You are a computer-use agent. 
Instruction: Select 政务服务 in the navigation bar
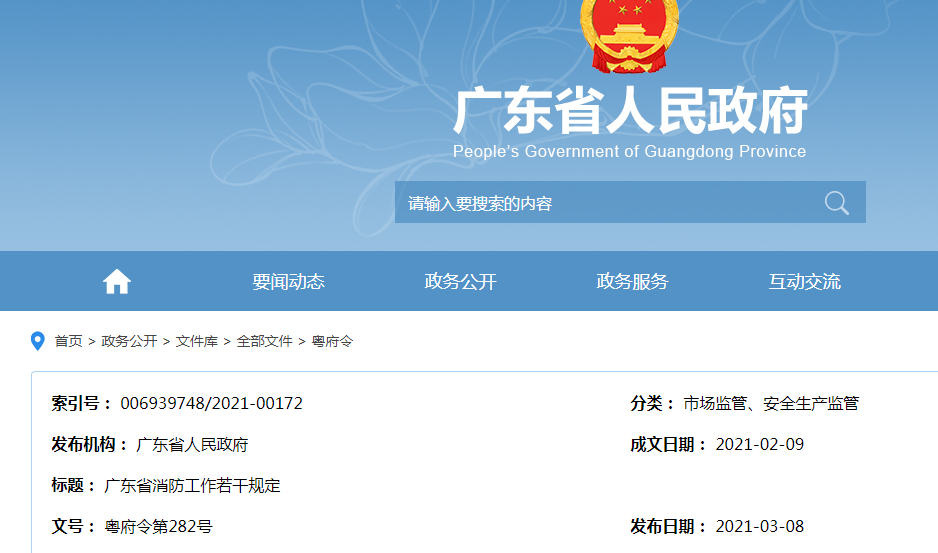coord(632,282)
